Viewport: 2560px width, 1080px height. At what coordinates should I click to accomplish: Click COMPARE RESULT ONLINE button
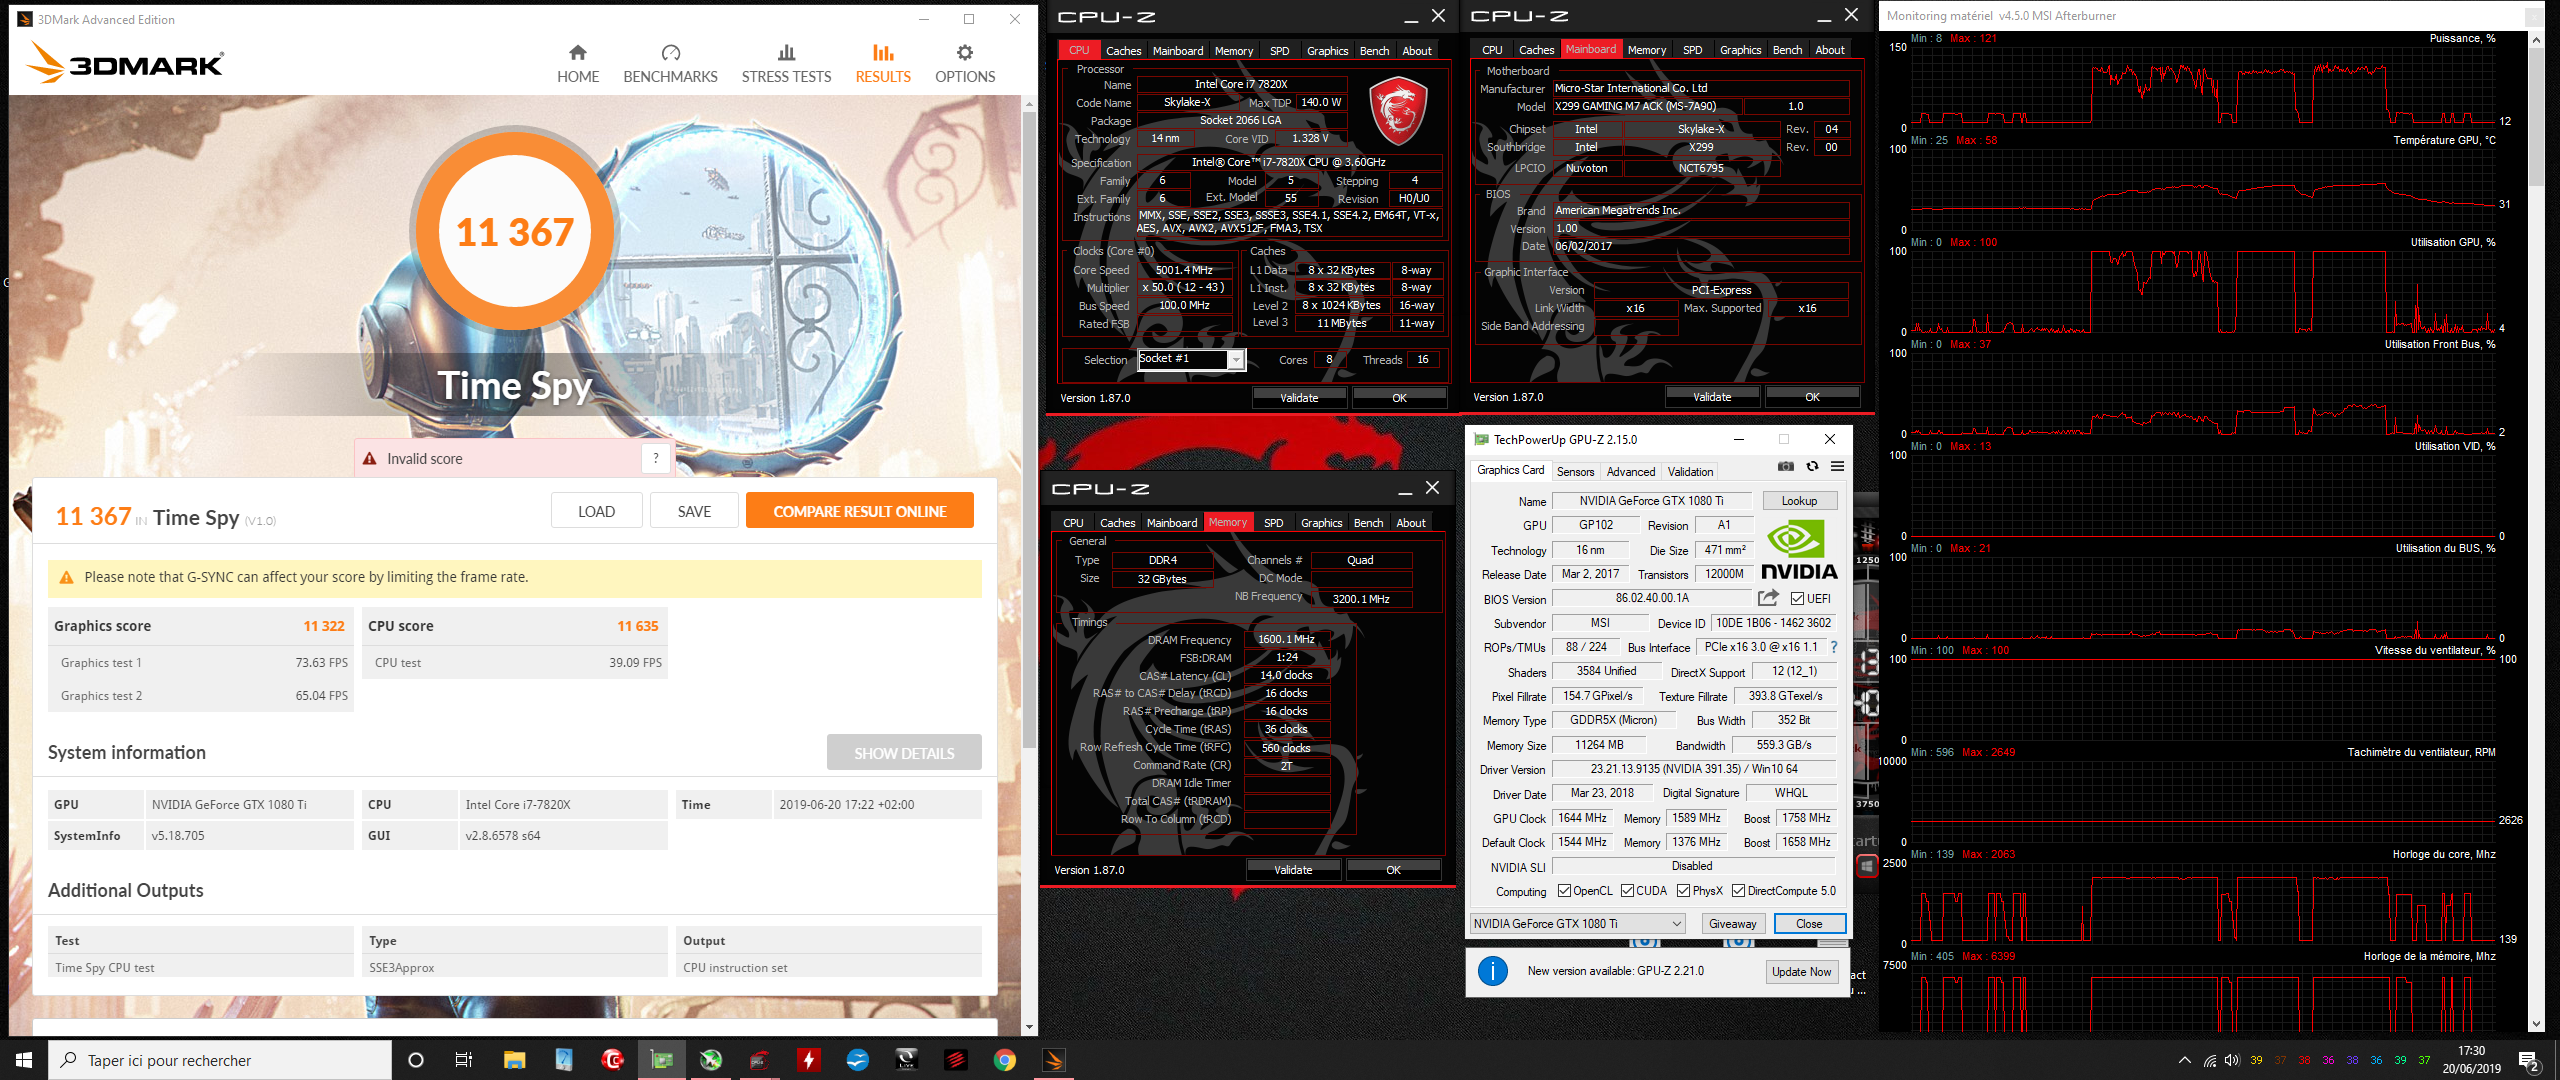click(859, 511)
